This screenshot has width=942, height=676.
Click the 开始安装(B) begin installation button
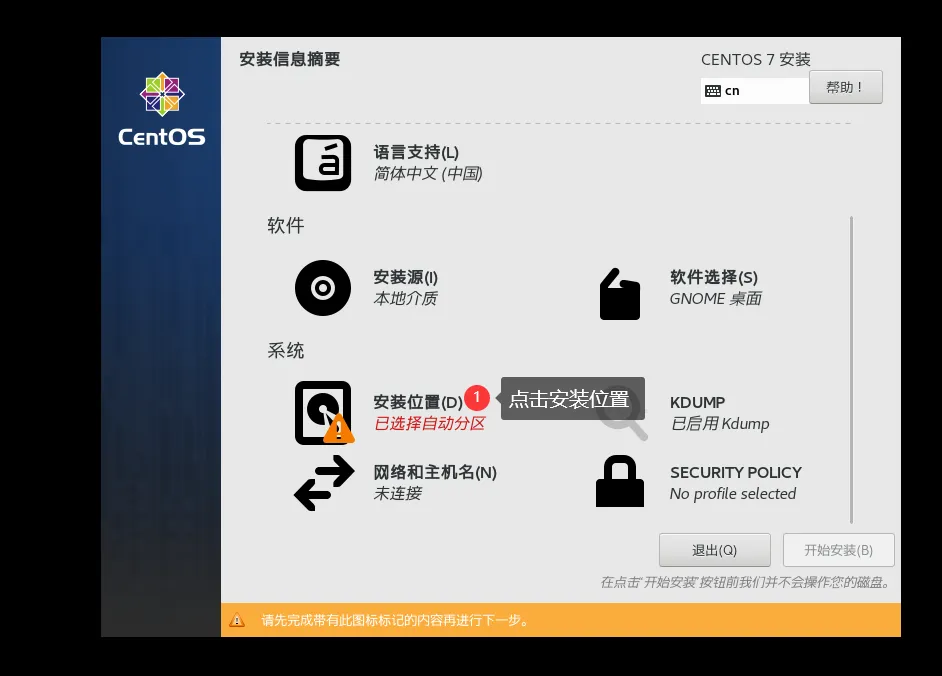point(839,550)
